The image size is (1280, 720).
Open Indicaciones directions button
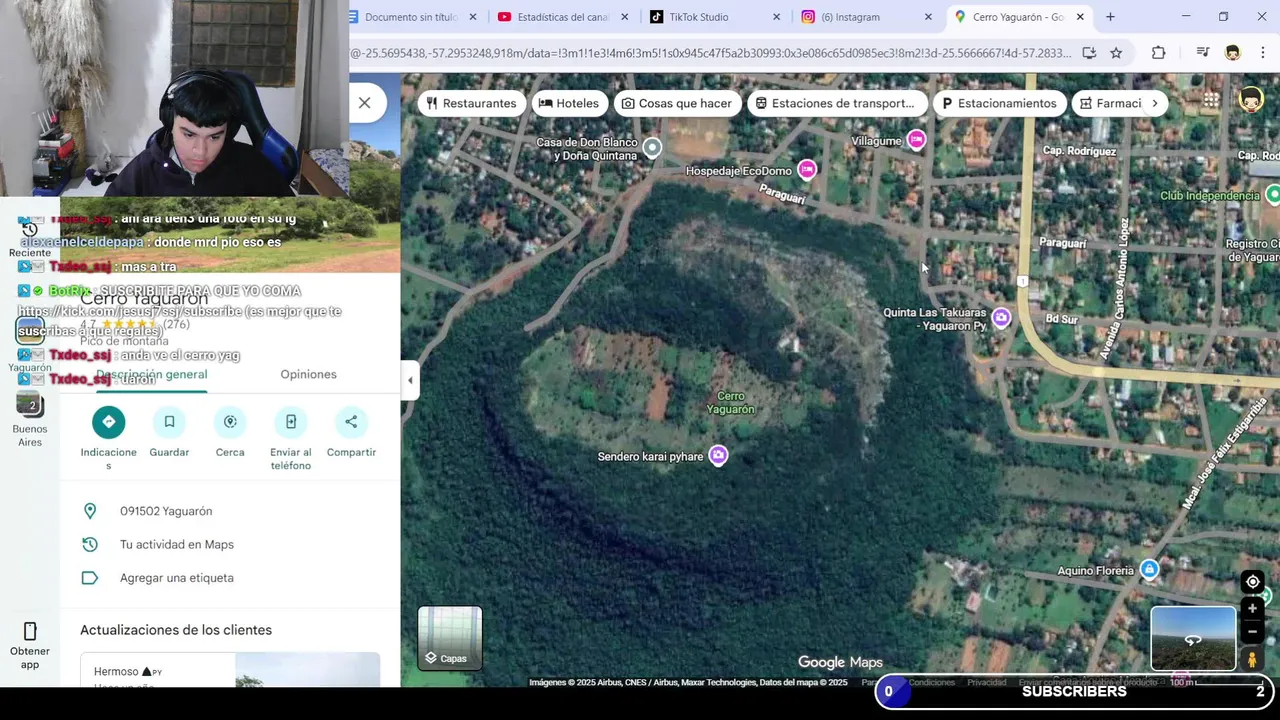click(x=108, y=422)
